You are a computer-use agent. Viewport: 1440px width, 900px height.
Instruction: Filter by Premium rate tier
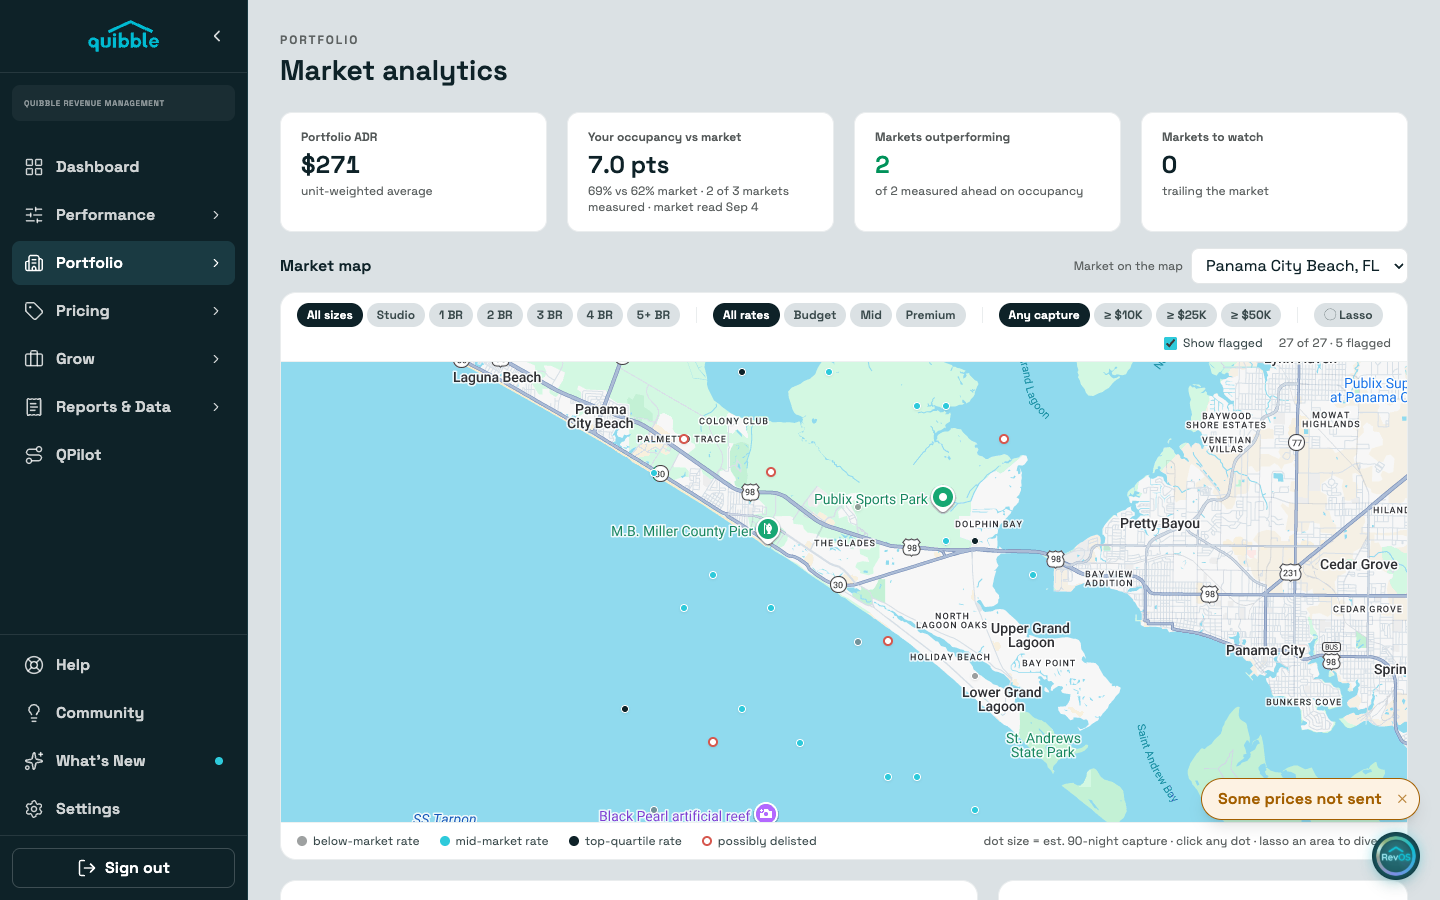coord(931,315)
